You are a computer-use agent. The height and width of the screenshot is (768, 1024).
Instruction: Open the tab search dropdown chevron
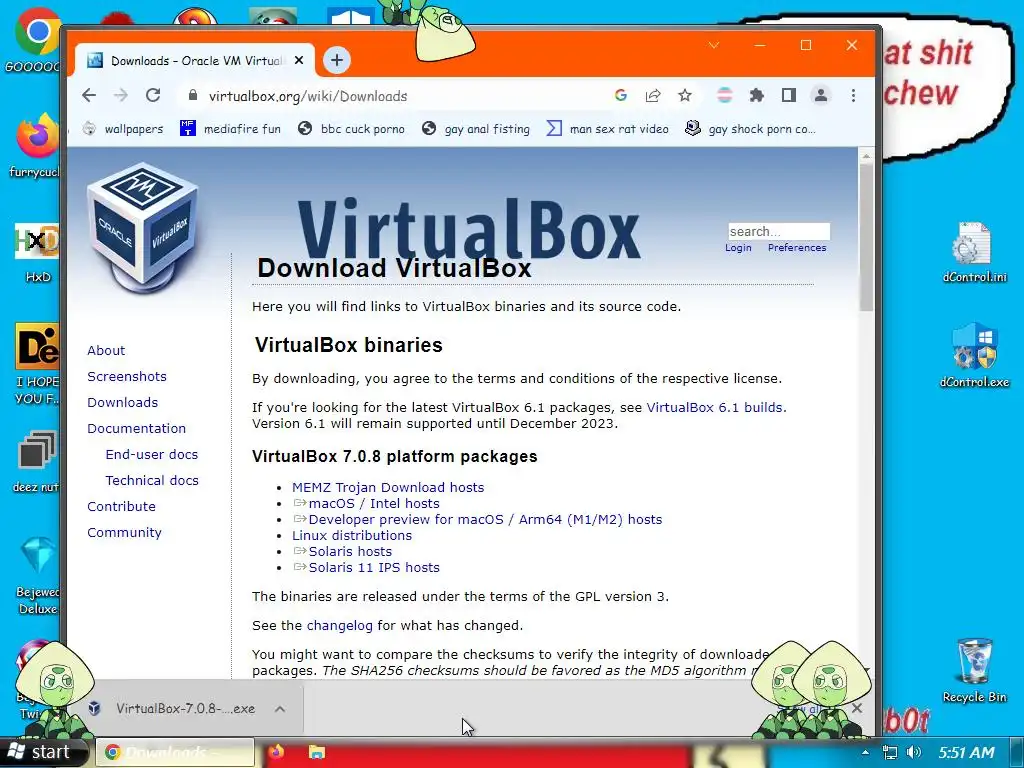[714, 45]
